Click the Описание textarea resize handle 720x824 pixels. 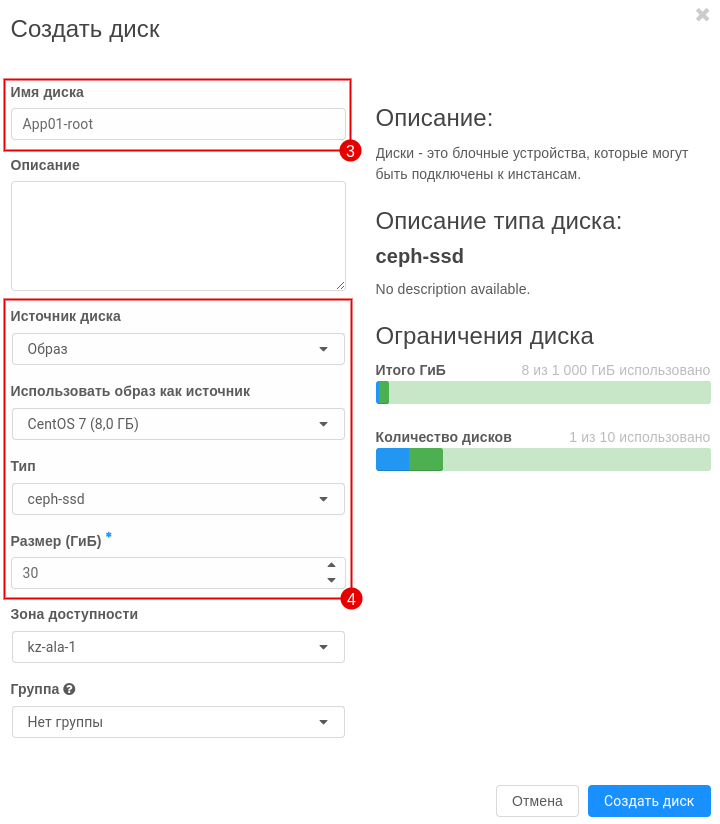pos(341,285)
